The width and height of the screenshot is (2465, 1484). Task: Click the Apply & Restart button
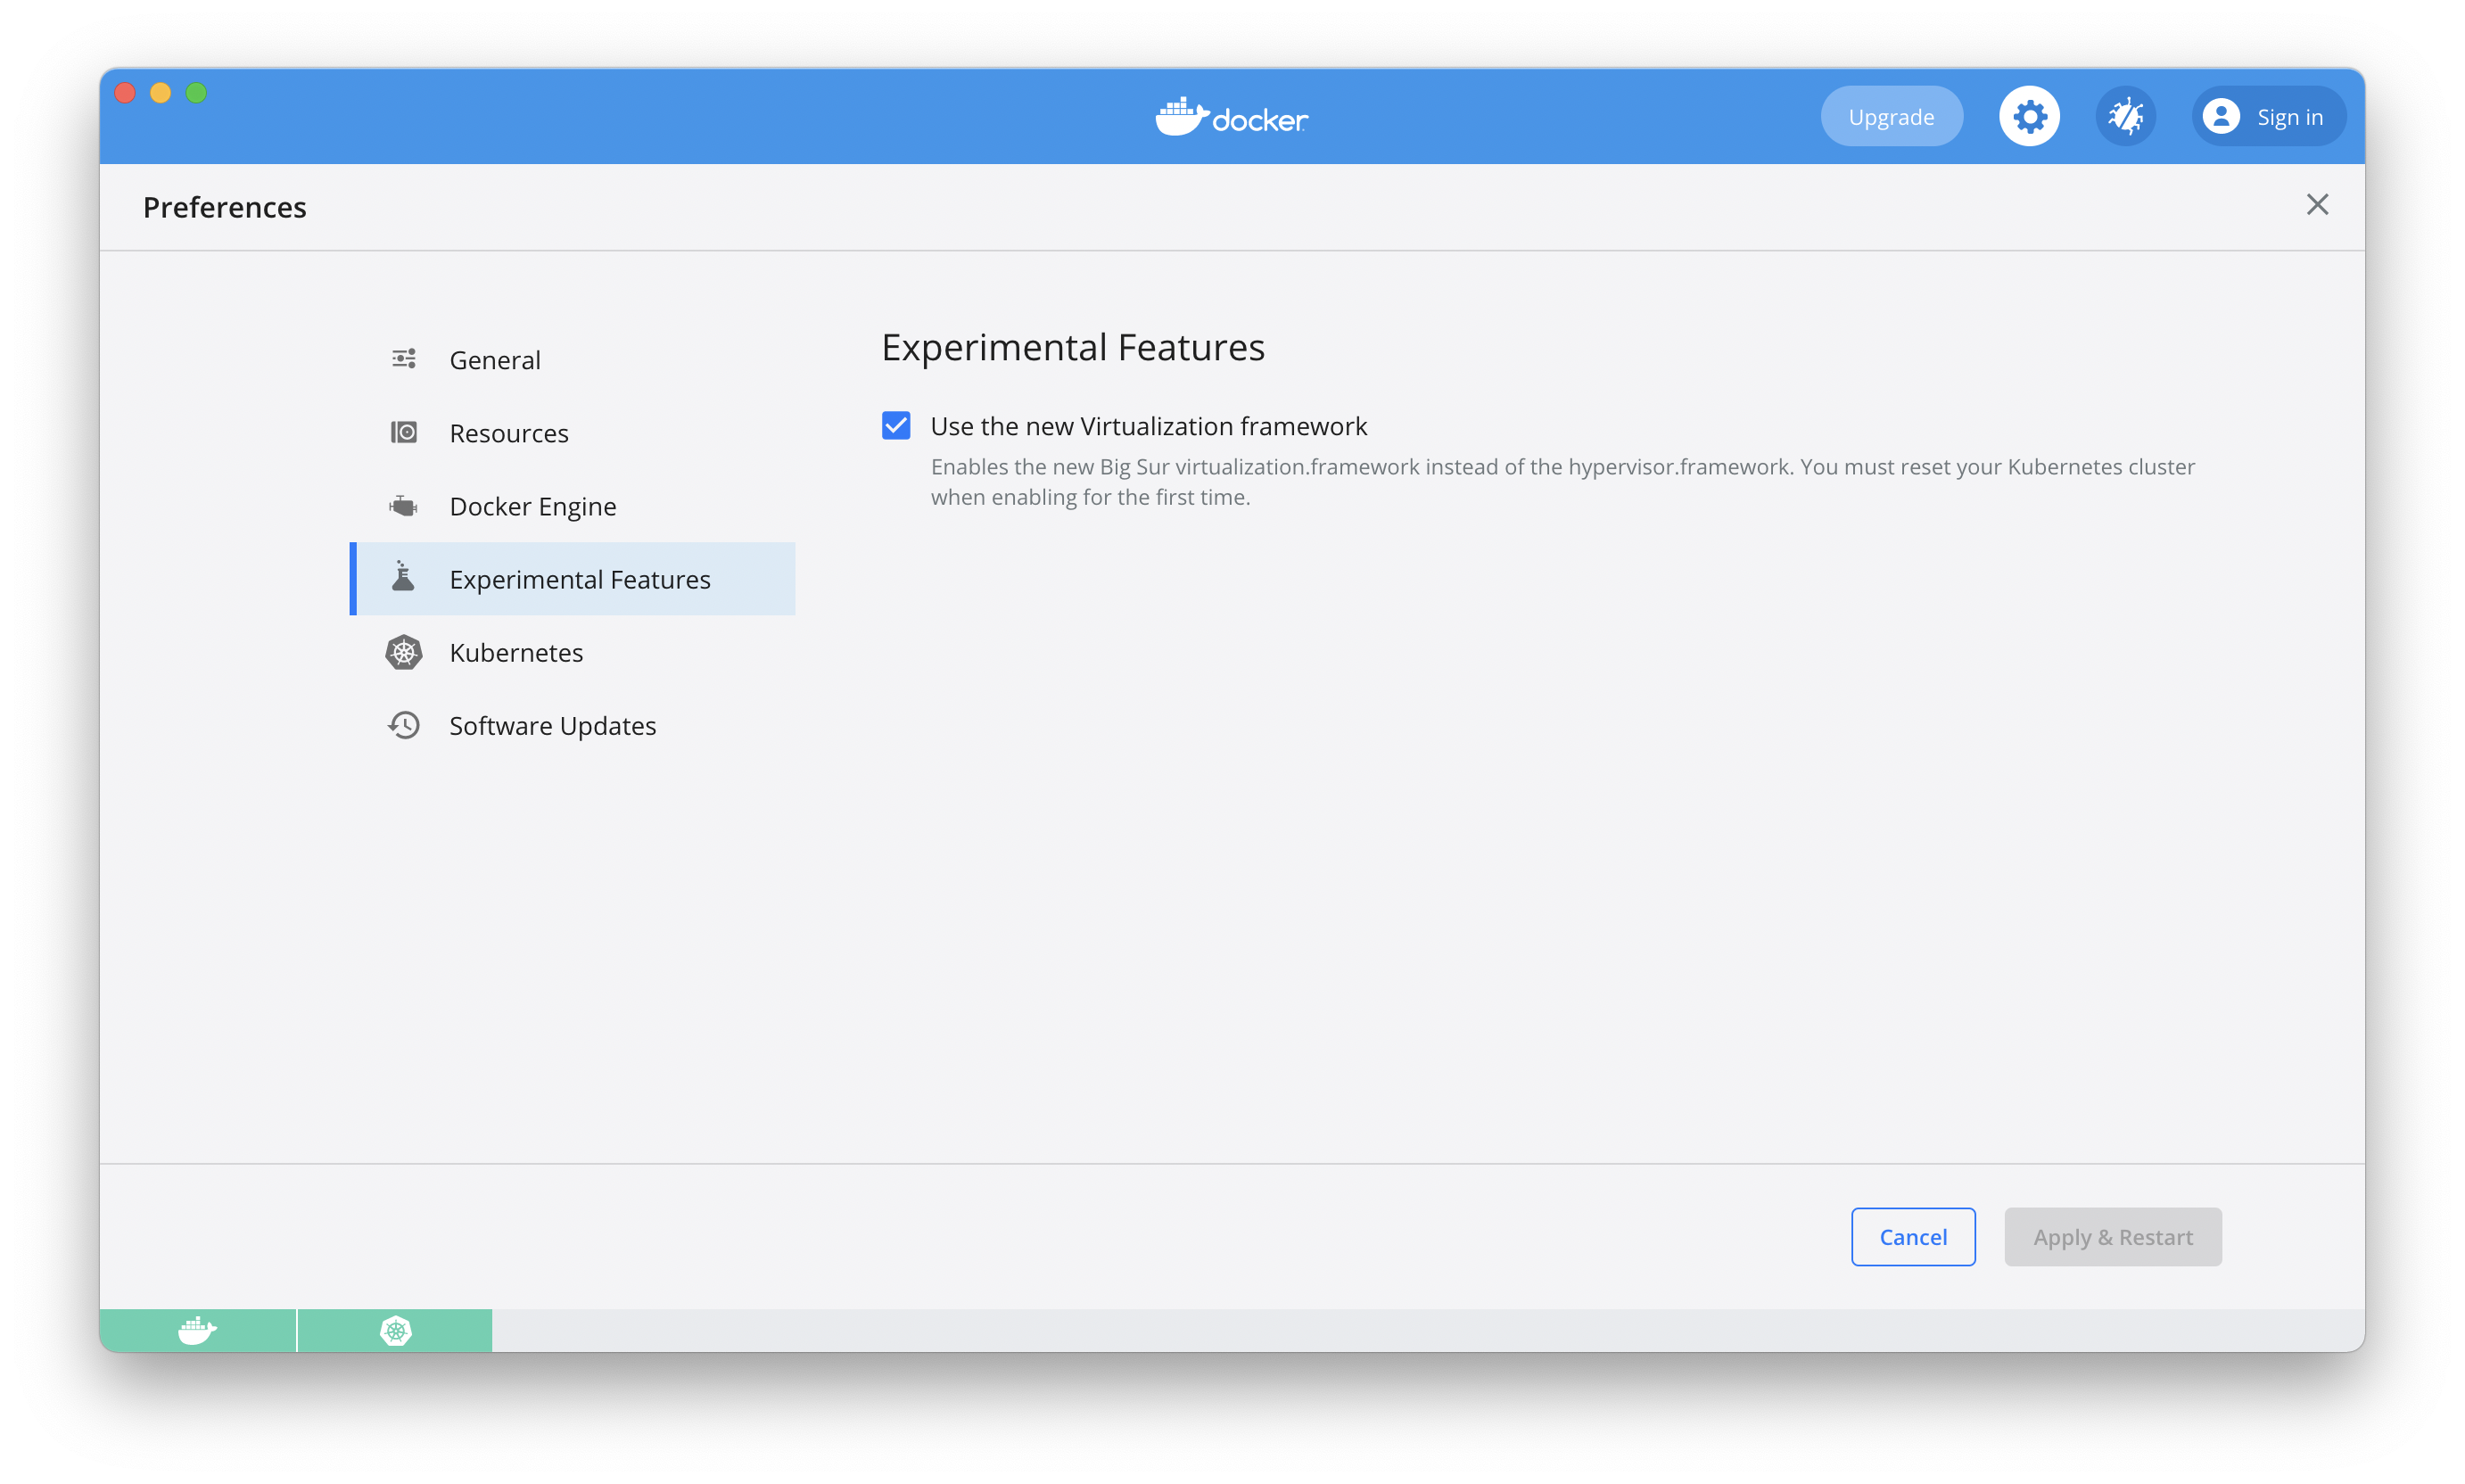(2112, 1237)
